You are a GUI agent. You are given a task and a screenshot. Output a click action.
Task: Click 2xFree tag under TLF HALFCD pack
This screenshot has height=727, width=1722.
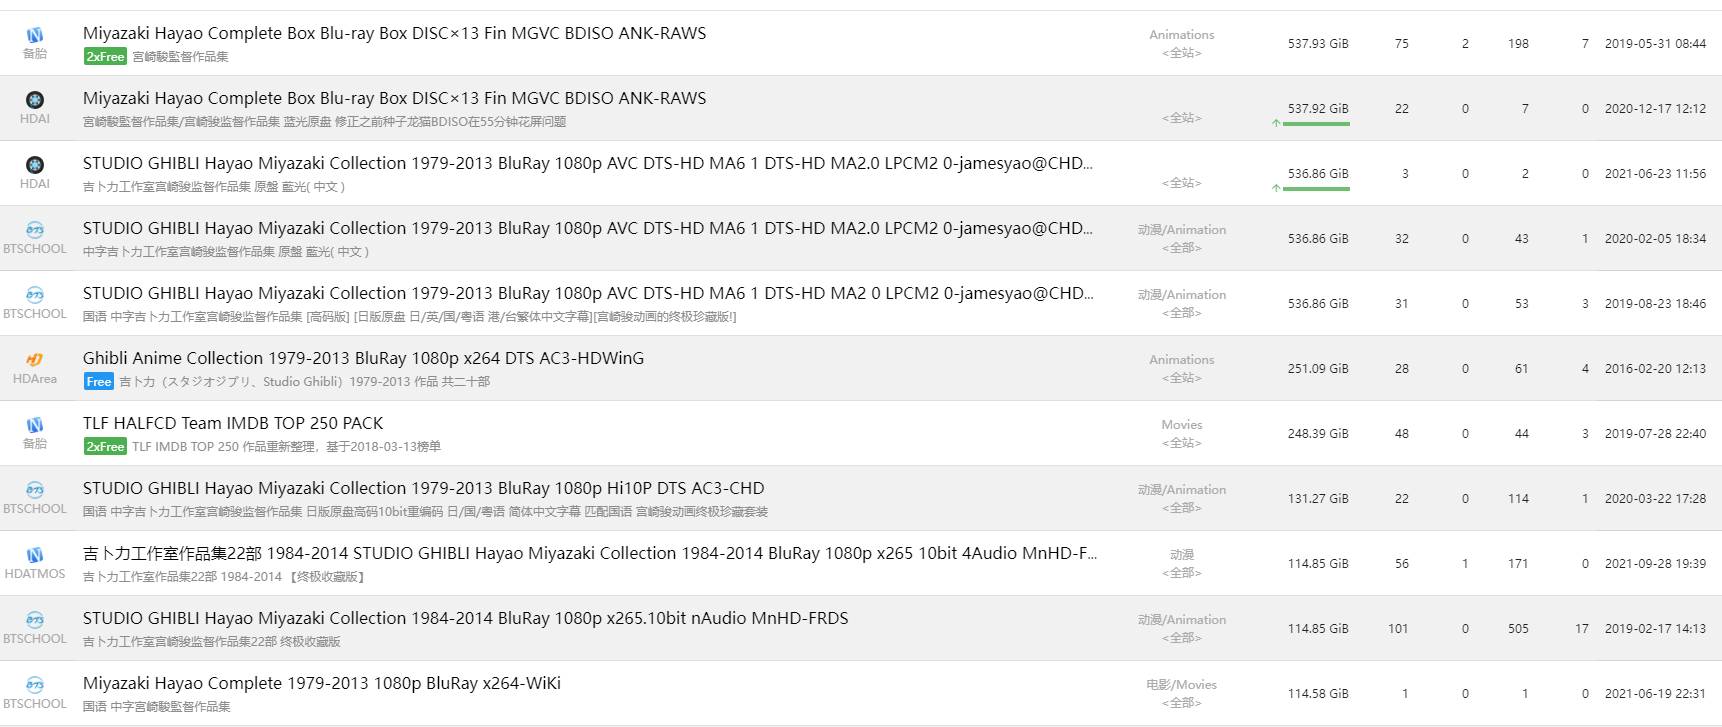105,447
